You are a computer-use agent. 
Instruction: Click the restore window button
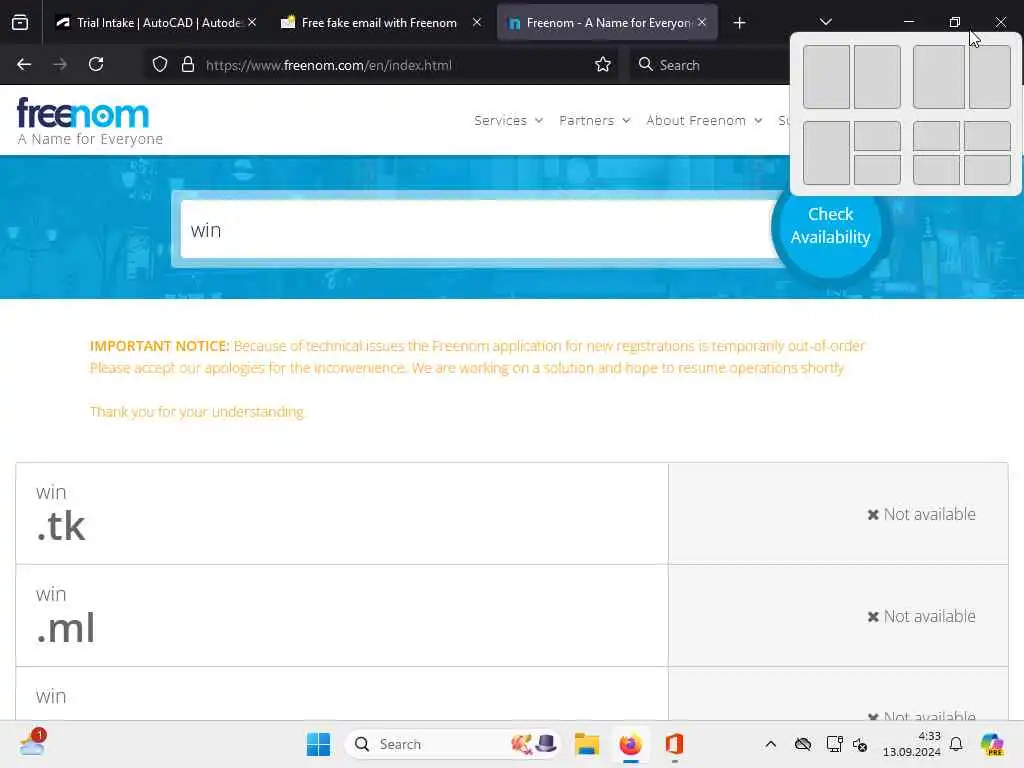point(954,22)
